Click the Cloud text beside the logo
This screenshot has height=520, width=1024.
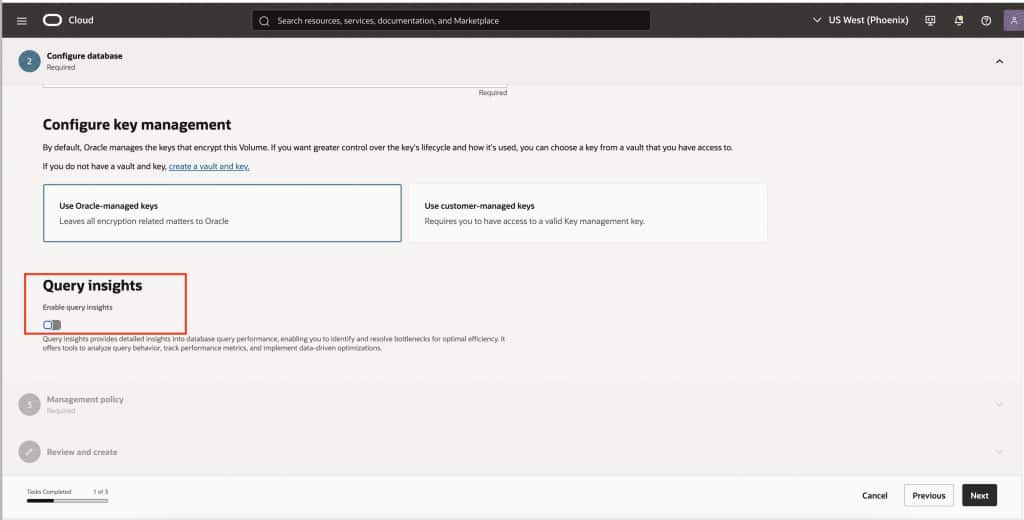(81, 20)
